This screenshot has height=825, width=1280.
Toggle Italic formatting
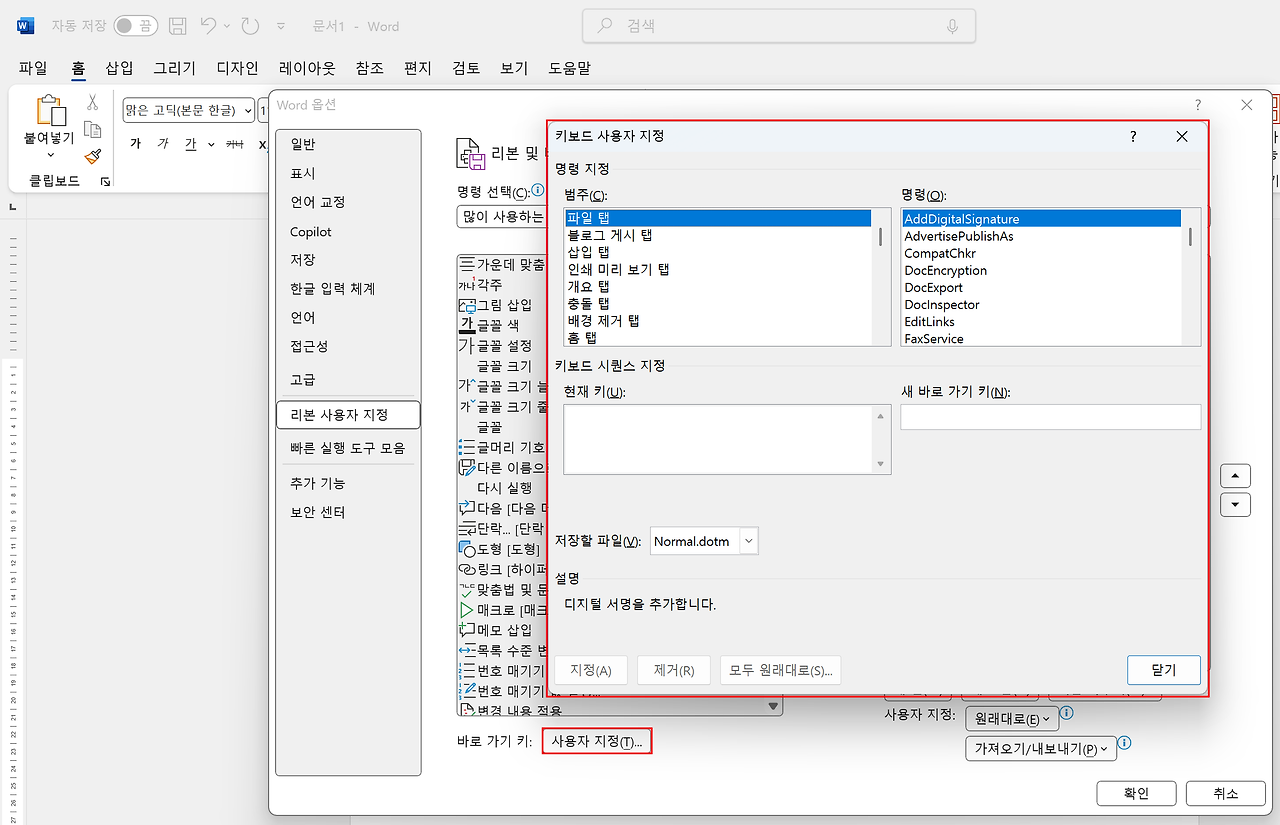(163, 144)
